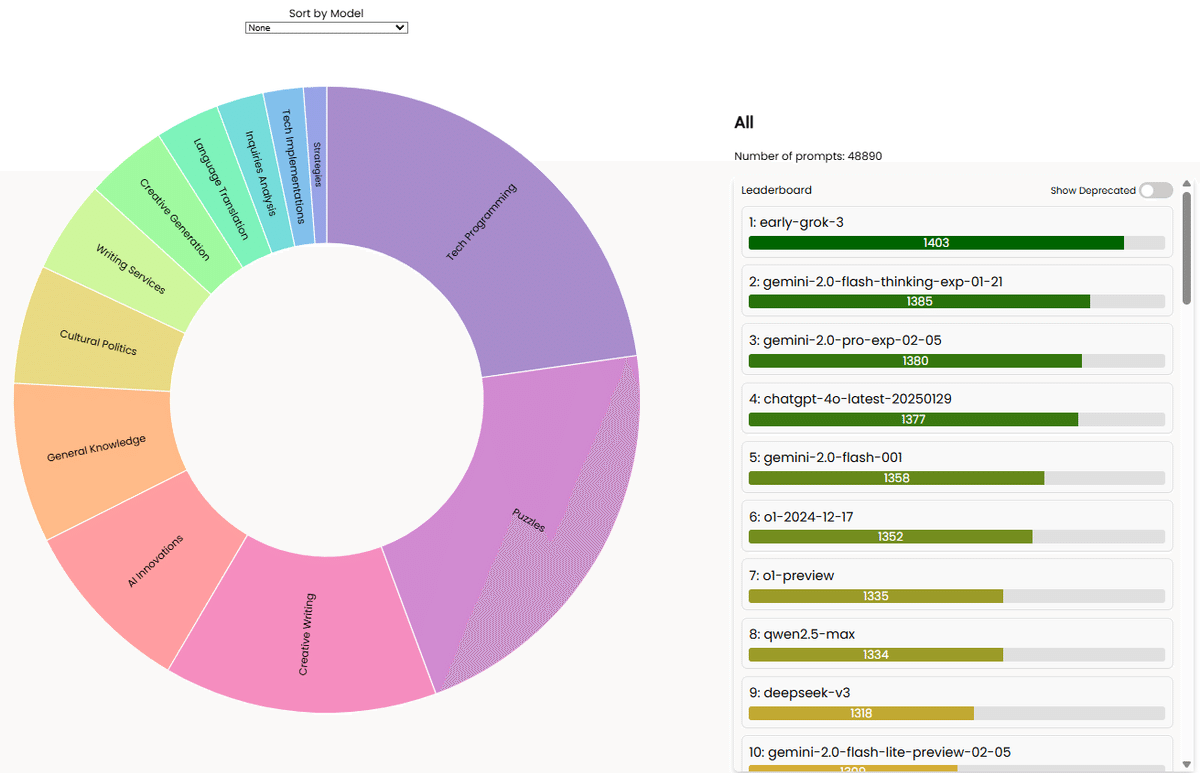Toggle the Show Deprecated switch
This screenshot has width=1200, height=773.
pos(1155,190)
